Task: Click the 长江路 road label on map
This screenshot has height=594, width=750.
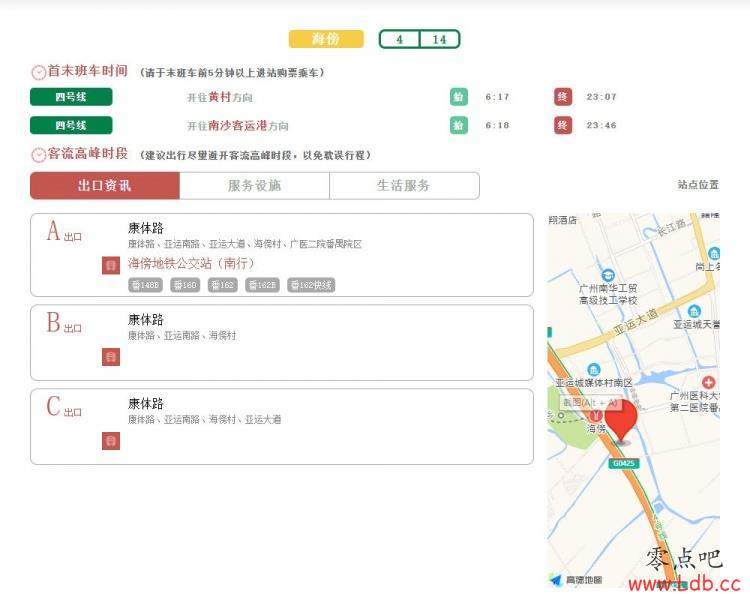Action: coord(672,228)
